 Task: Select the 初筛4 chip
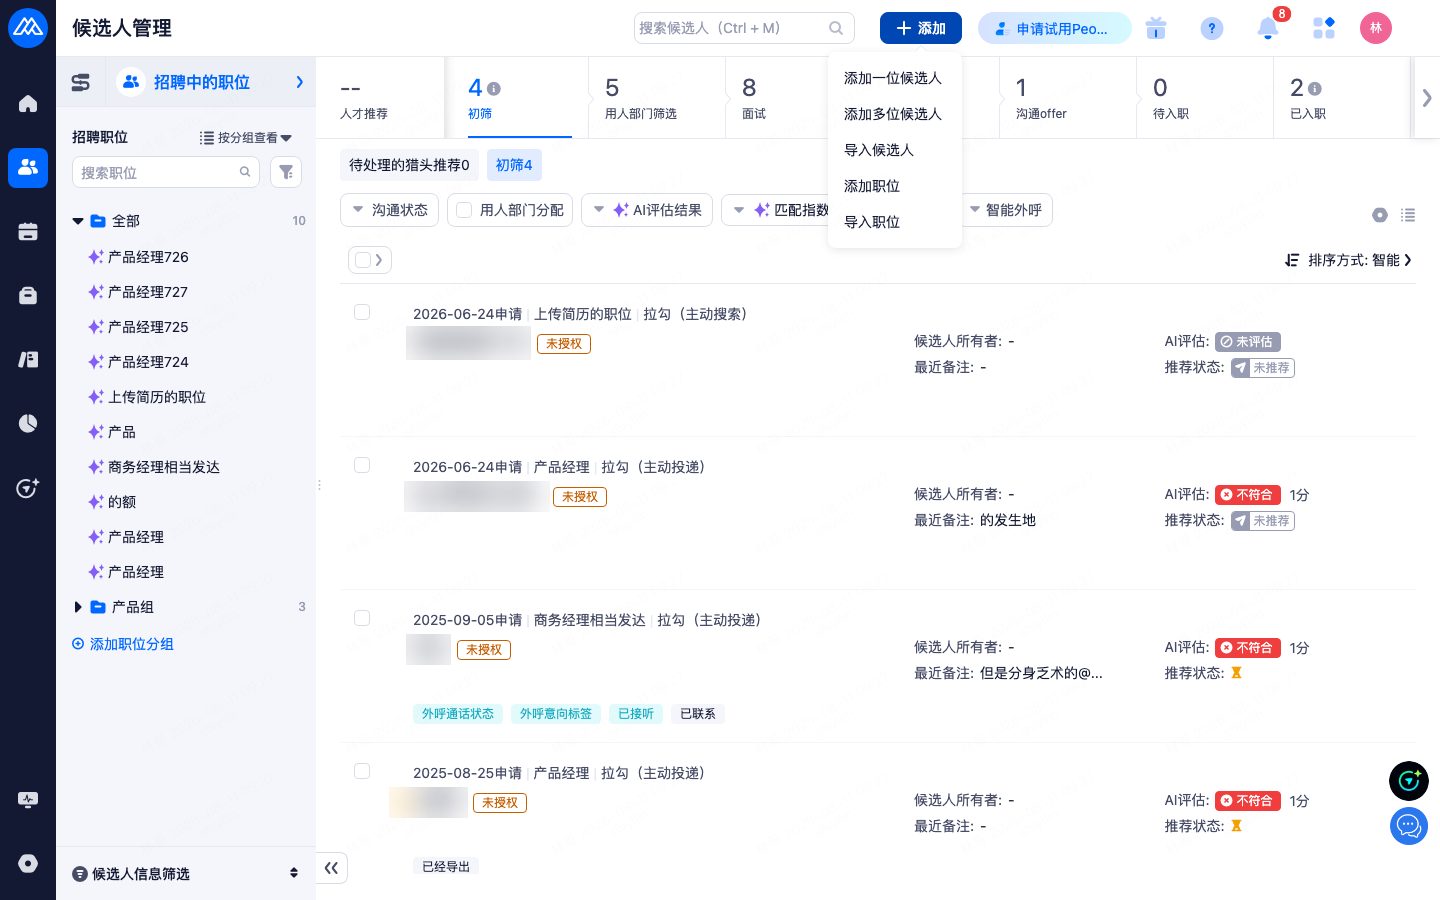514,165
